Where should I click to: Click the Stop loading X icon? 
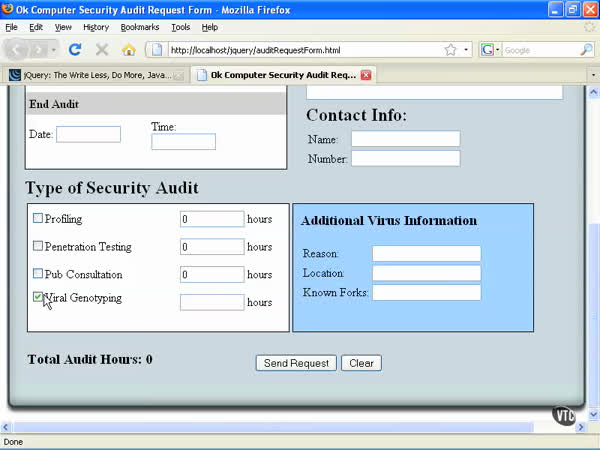tap(101, 49)
